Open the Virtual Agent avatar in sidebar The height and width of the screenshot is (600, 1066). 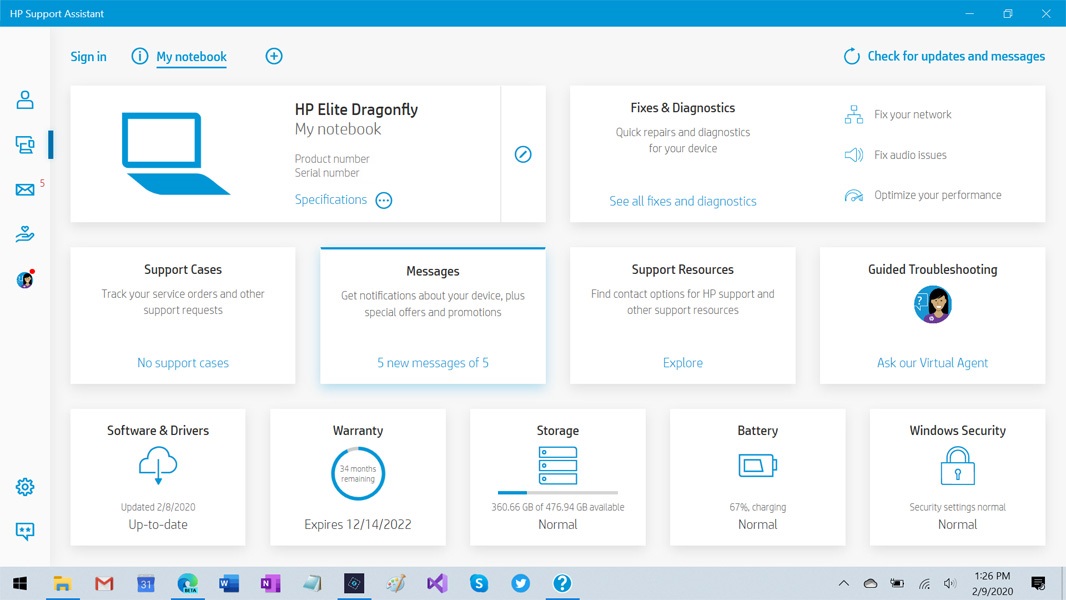[x=25, y=280]
